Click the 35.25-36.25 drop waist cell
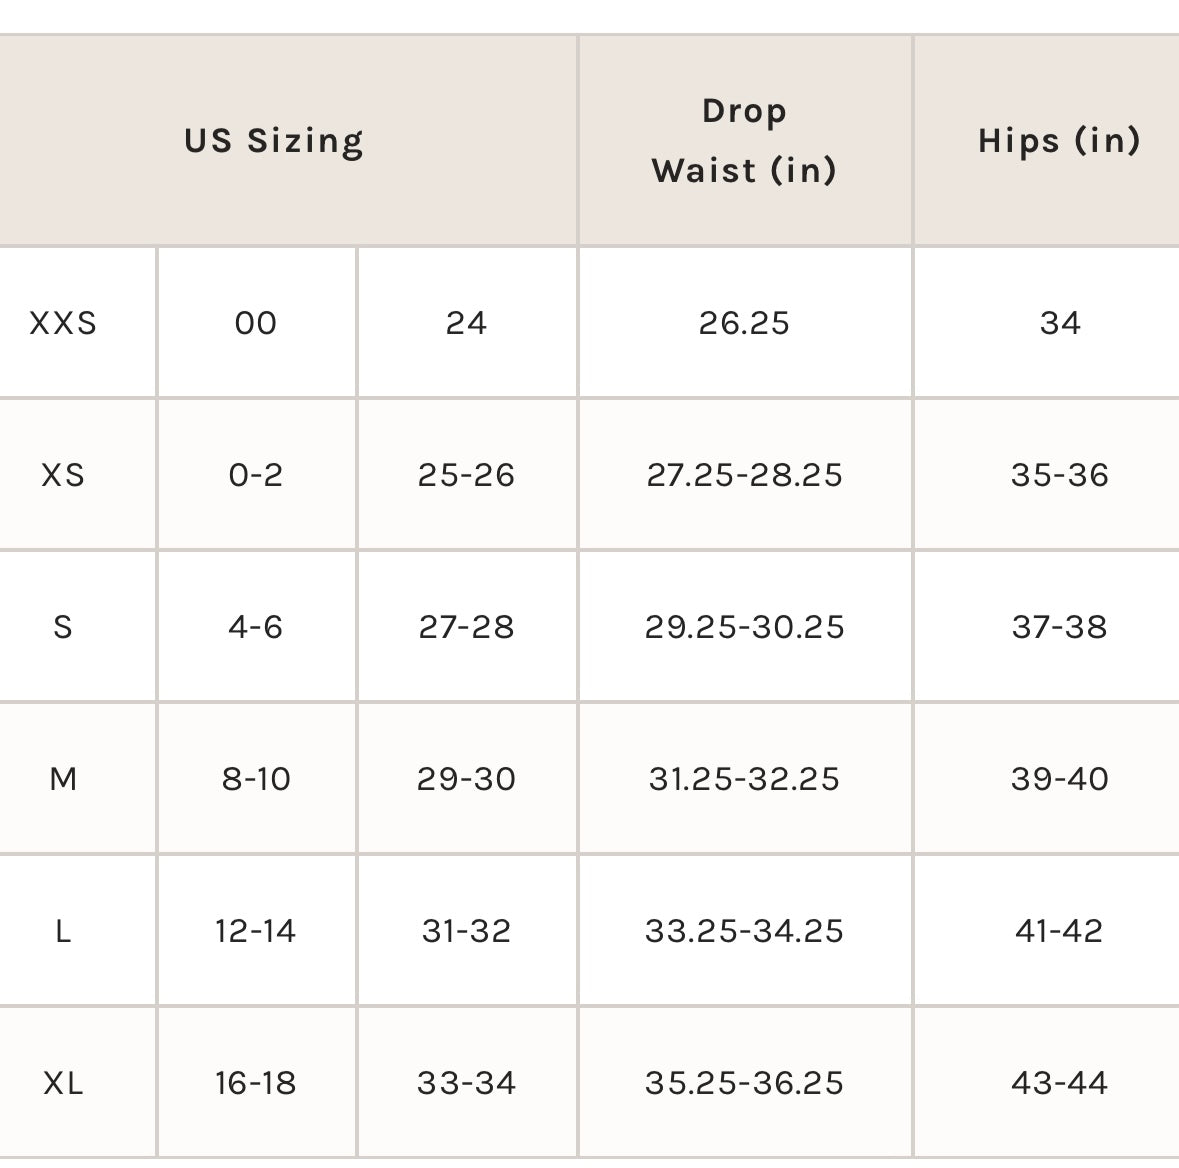 tap(745, 1083)
